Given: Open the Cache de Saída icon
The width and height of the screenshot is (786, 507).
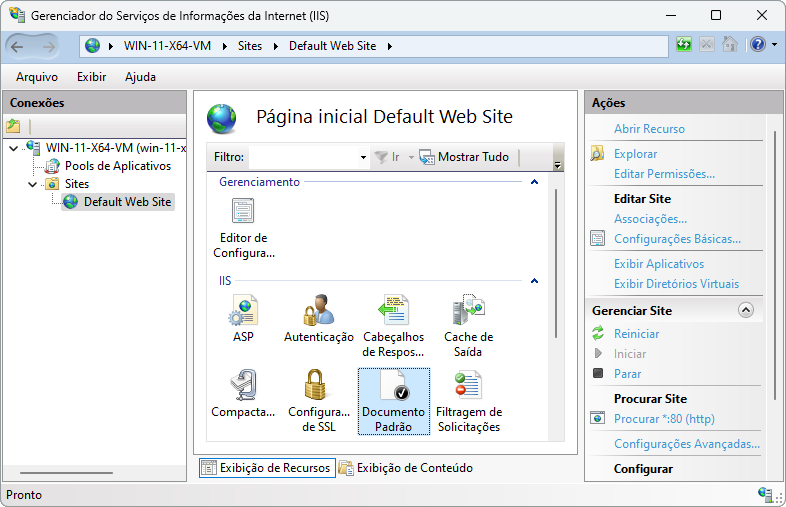Looking at the screenshot, I should point(468,312).
